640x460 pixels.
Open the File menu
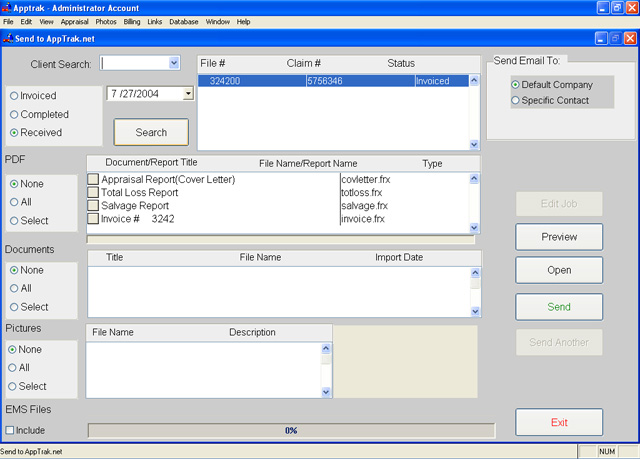(8, 22)
